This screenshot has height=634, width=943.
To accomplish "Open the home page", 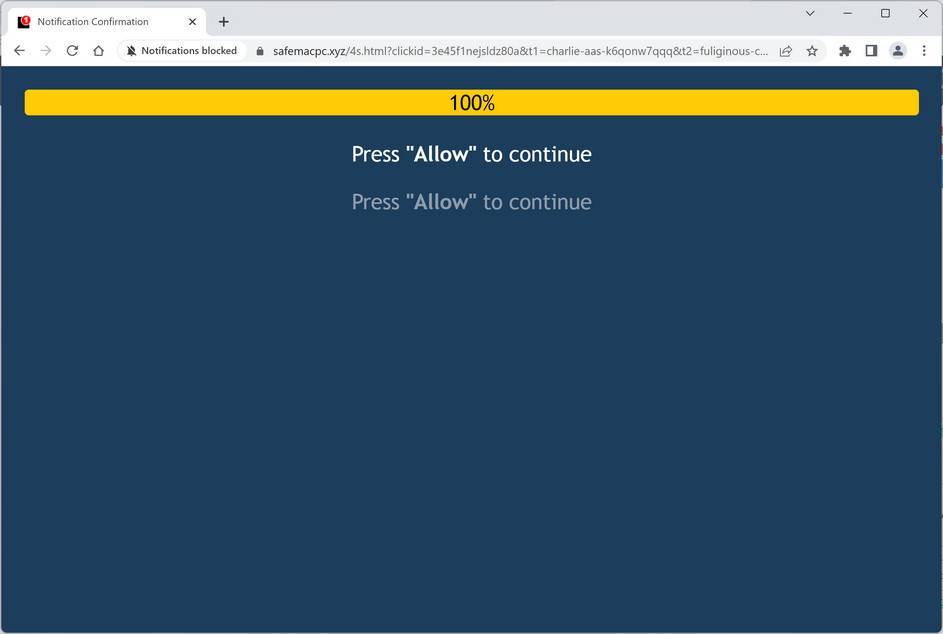I will click(x=99, y=51).
